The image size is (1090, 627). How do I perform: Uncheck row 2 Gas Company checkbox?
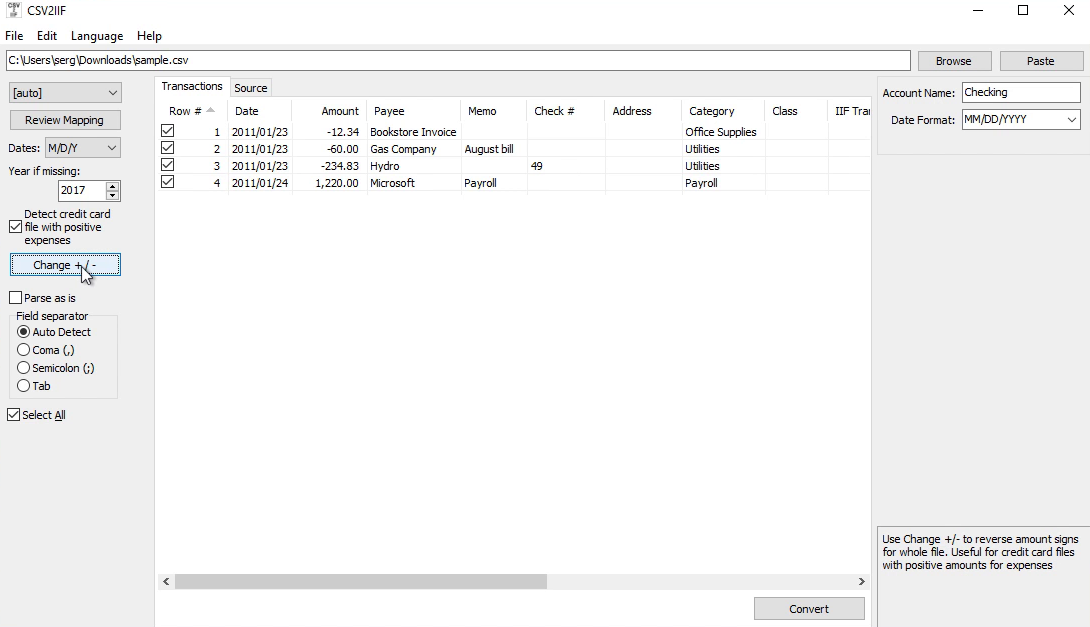[x=168, y=148]
